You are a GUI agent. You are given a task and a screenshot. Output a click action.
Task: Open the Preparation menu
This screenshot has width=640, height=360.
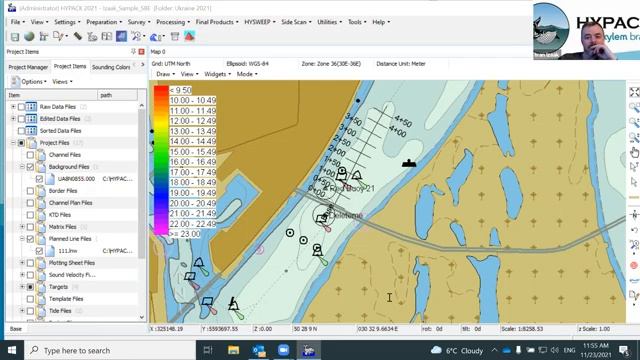pos(104,22)
